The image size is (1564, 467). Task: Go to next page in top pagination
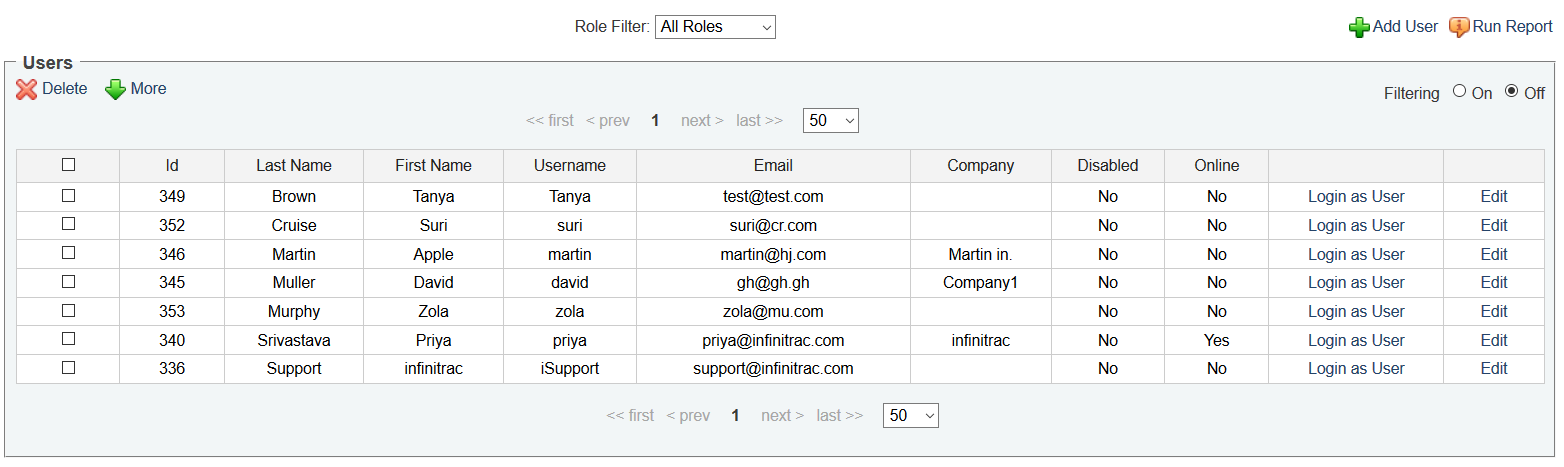point(702,121)
